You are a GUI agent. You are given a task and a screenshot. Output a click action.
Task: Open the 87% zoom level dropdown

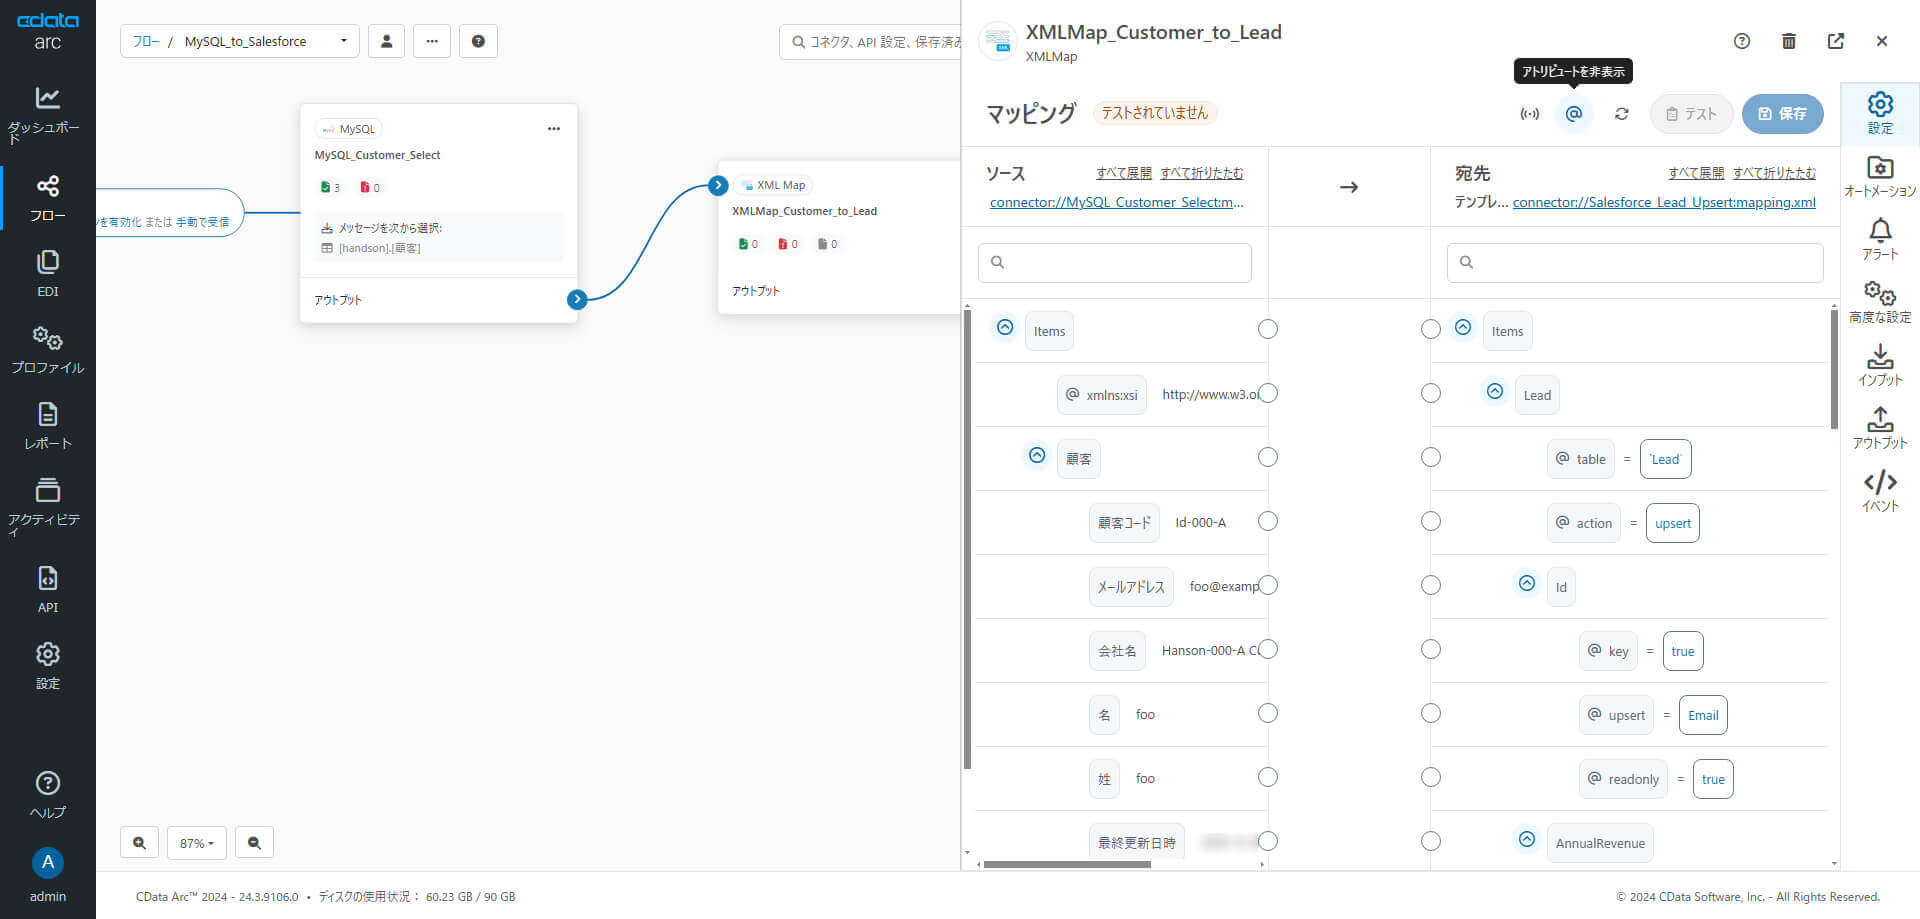pyautogui.click(x=197, y=843)
